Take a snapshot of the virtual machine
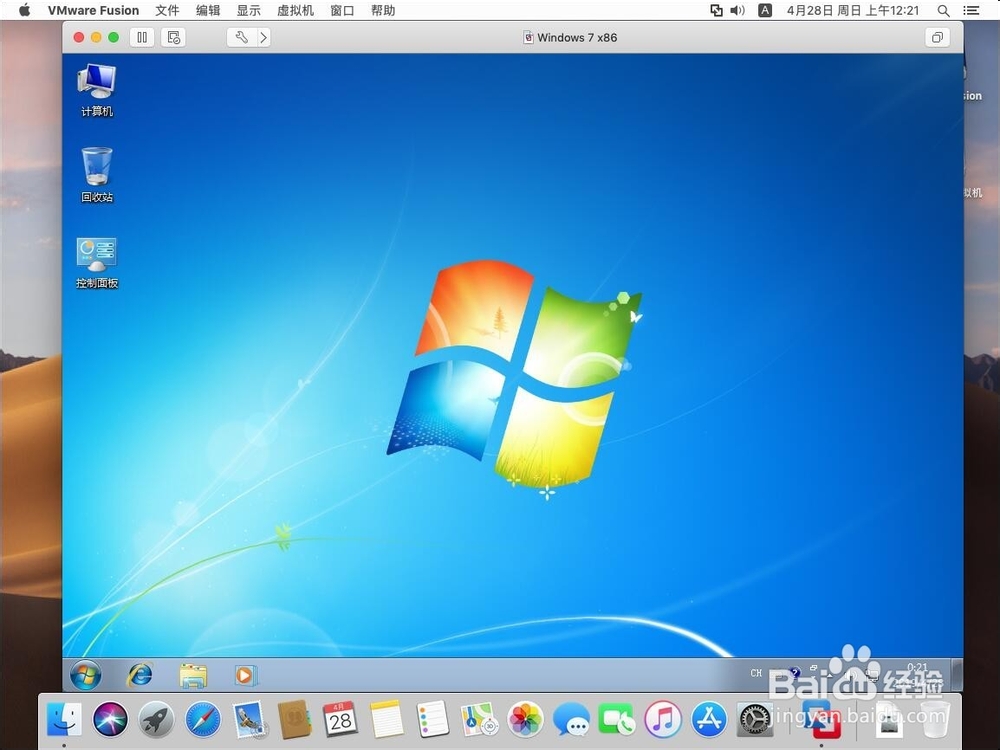Viewport: 1000px width, 750px height. 172,37
